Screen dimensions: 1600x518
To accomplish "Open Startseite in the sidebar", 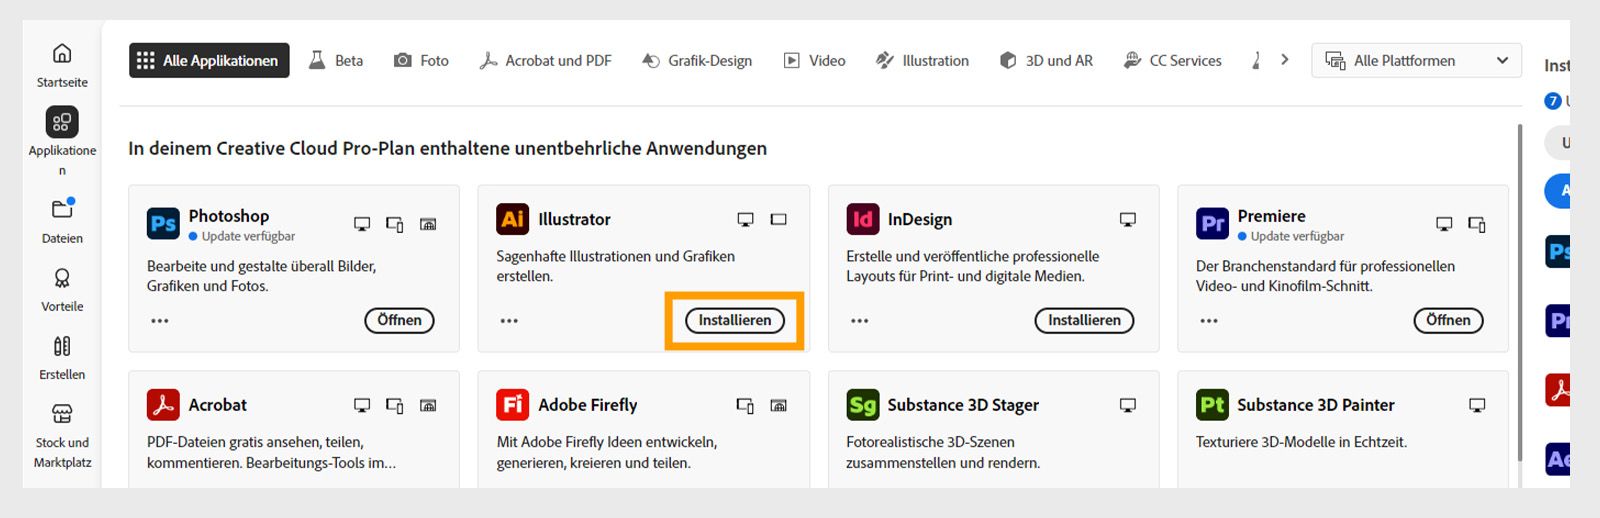I will coord(62,64).
